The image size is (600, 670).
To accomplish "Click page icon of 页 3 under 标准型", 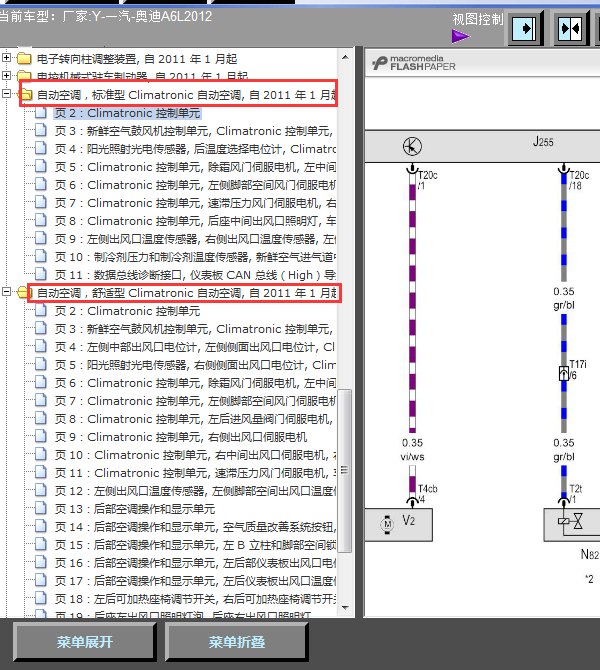I will (x=41, y=130).
